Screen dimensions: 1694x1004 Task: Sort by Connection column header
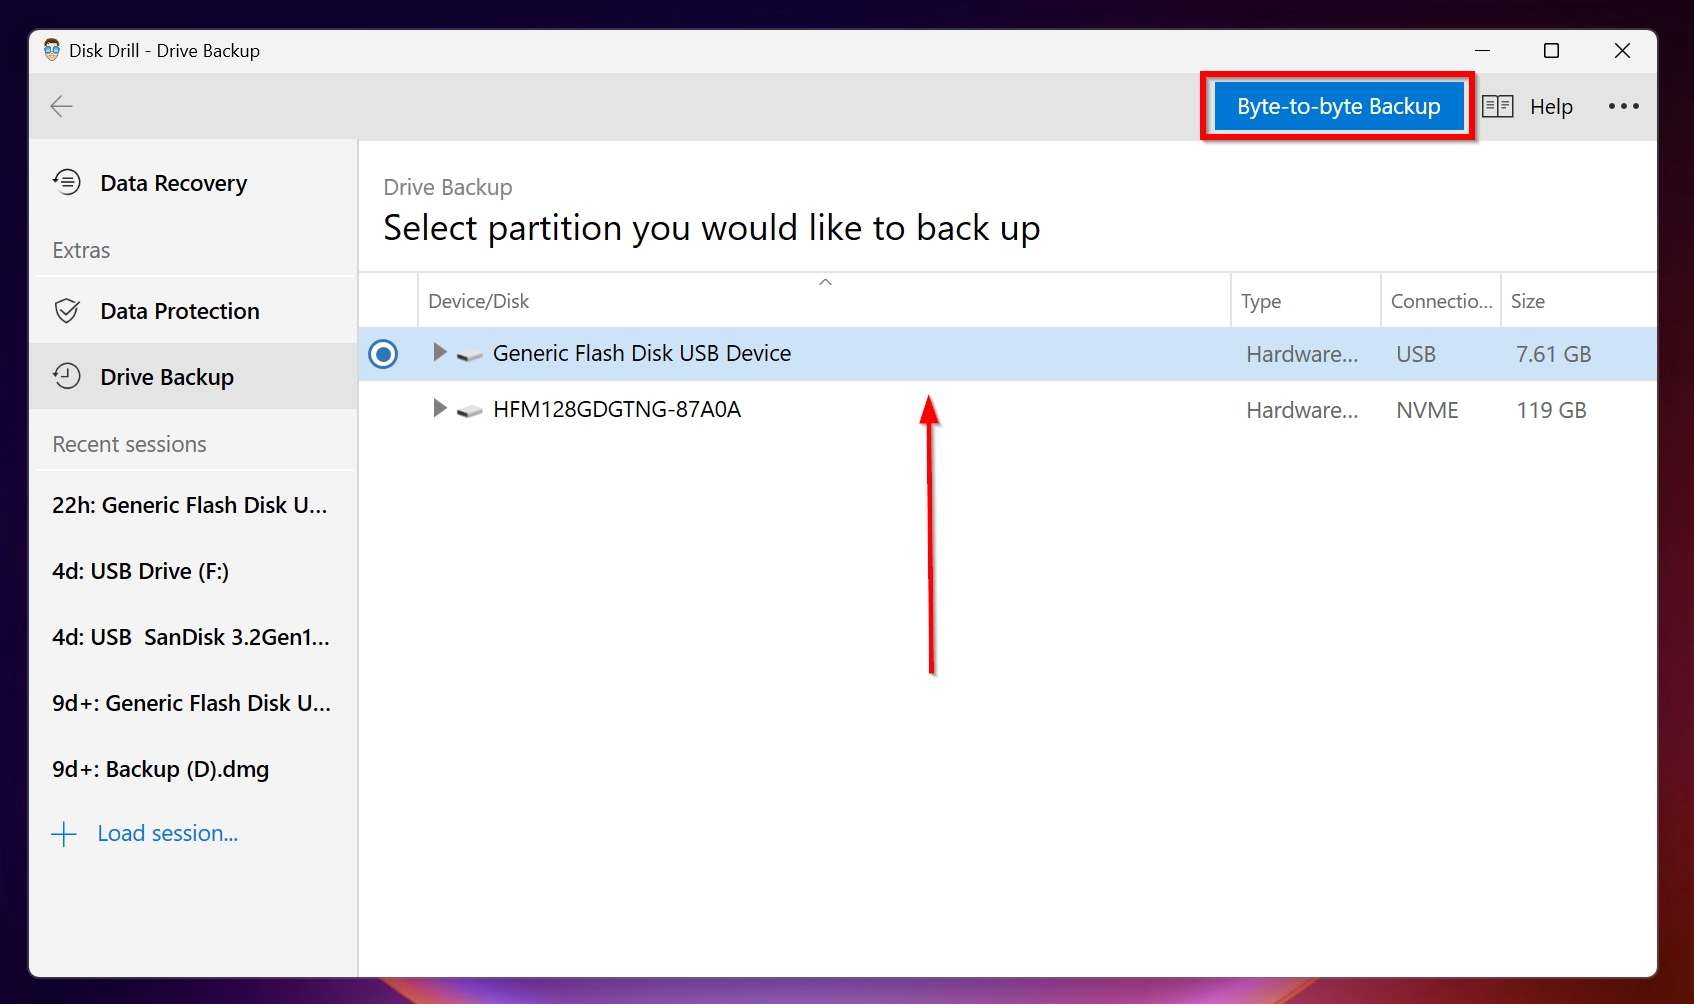point(1441,301)
